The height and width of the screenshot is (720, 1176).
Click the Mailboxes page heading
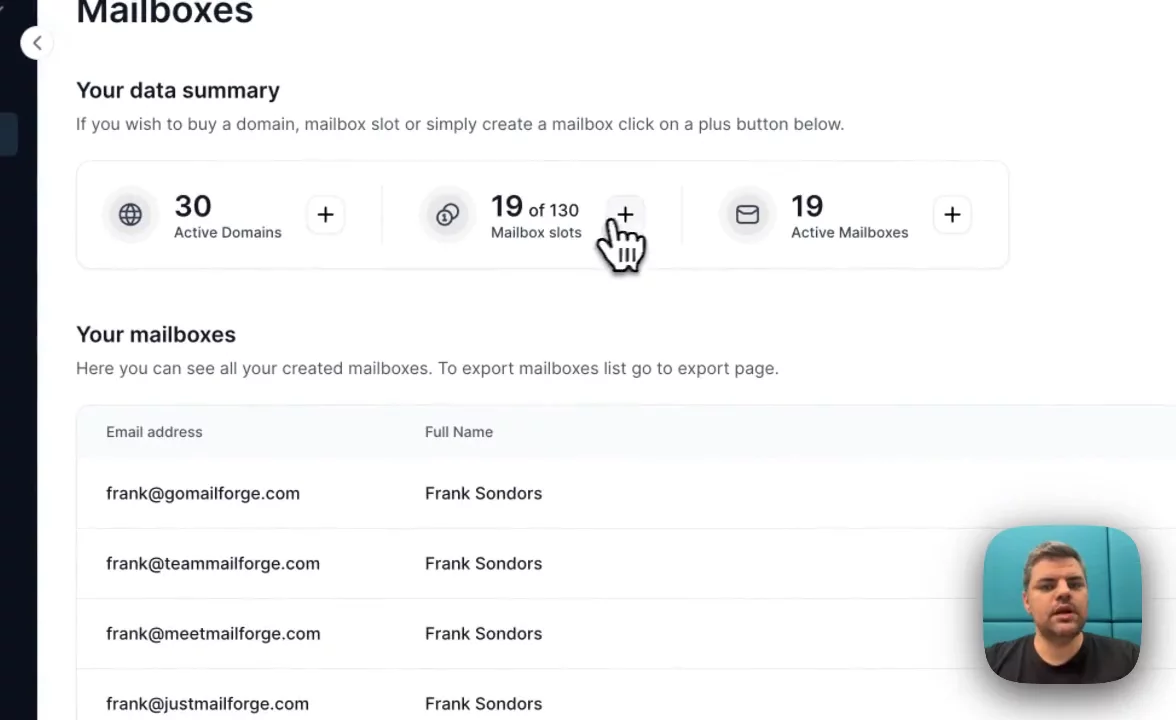coord(165,13)
